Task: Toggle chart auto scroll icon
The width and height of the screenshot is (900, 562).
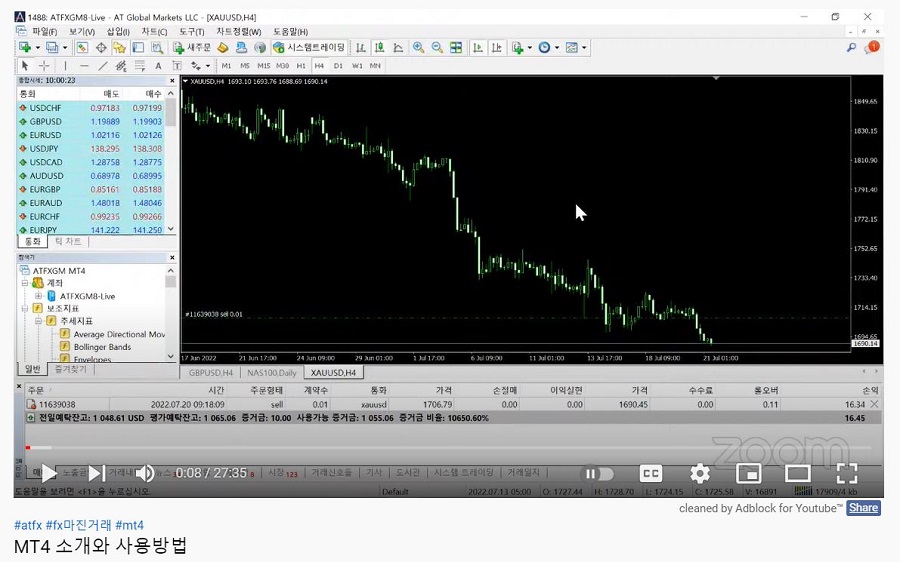Action: coord(478,48)
